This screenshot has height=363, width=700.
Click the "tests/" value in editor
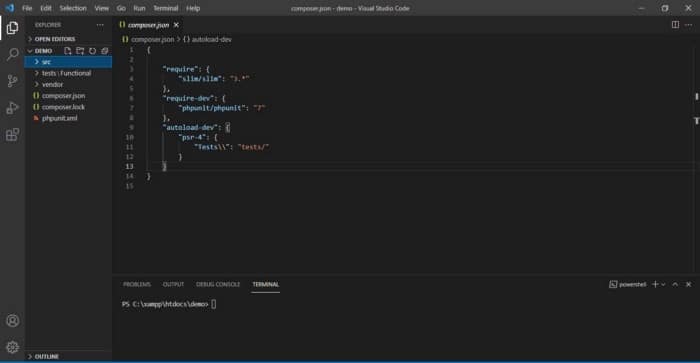pyautogui.click(x=254, y=147)
